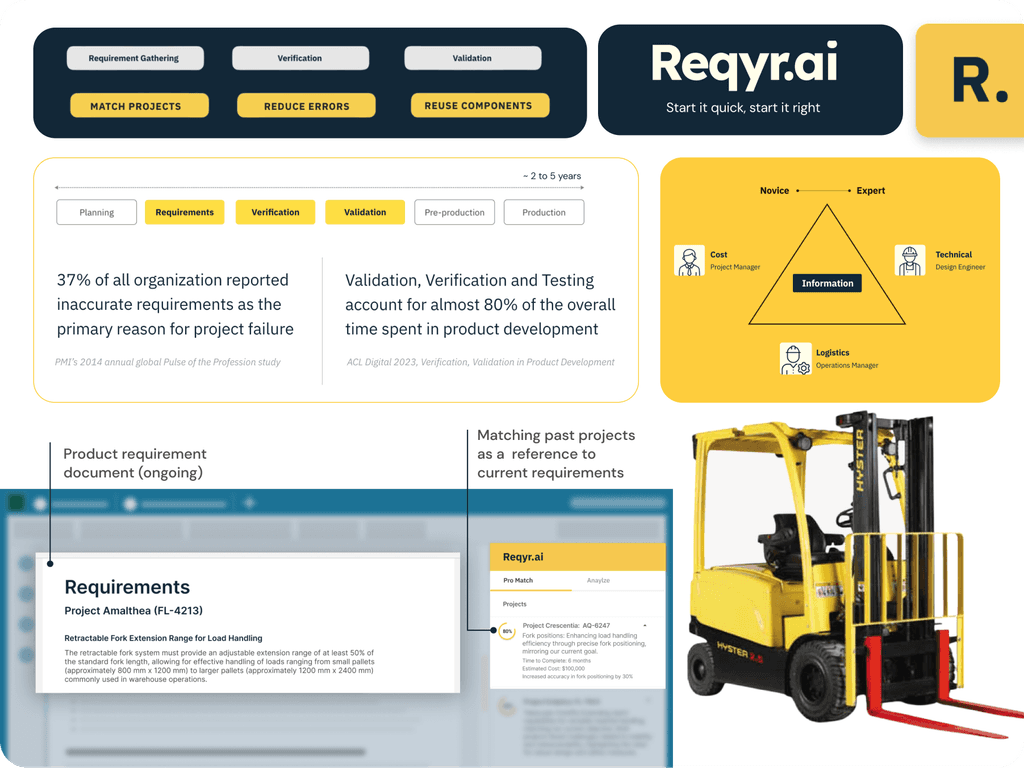
Task: Open the Analyze tab
Action: (x=598, y=580)
